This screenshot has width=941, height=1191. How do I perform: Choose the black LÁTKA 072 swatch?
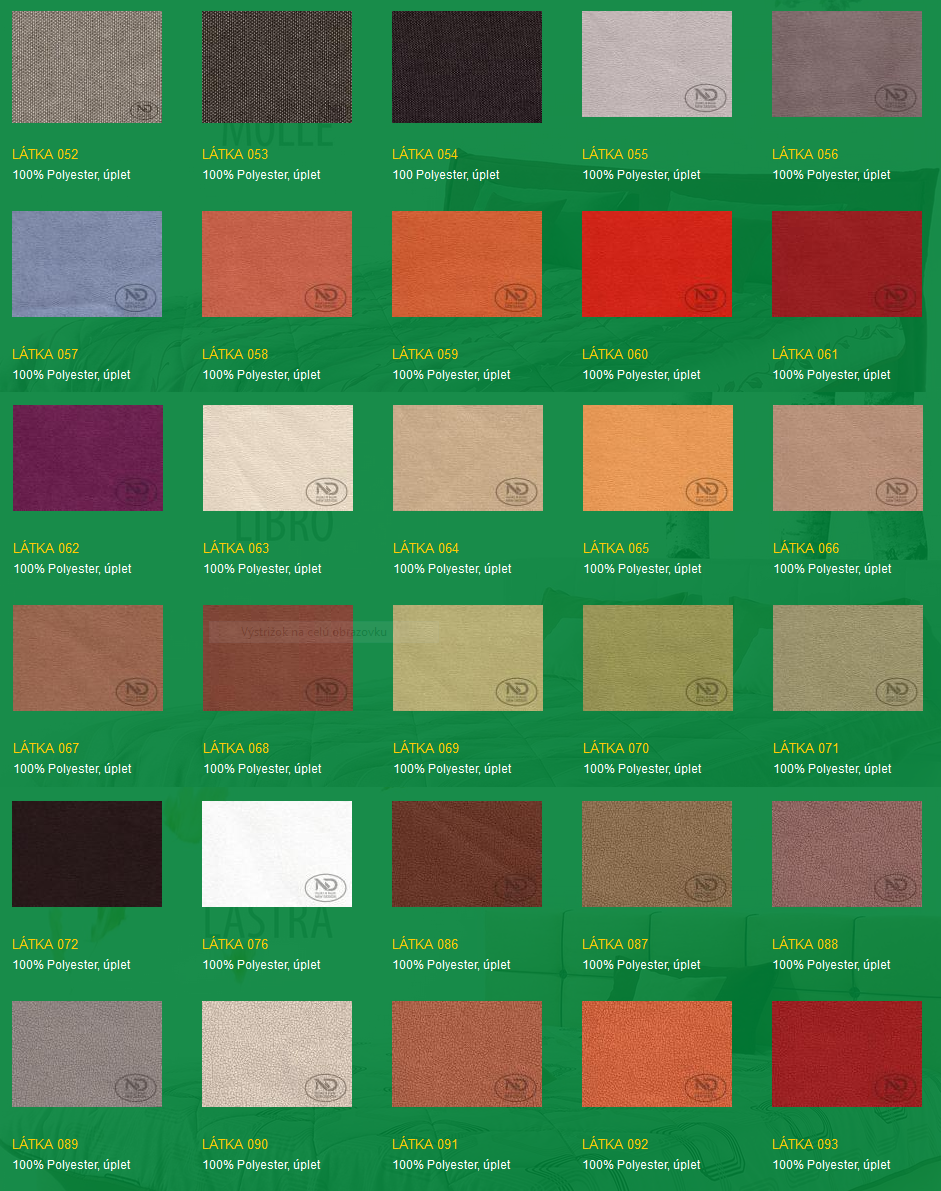coord(87,854)
